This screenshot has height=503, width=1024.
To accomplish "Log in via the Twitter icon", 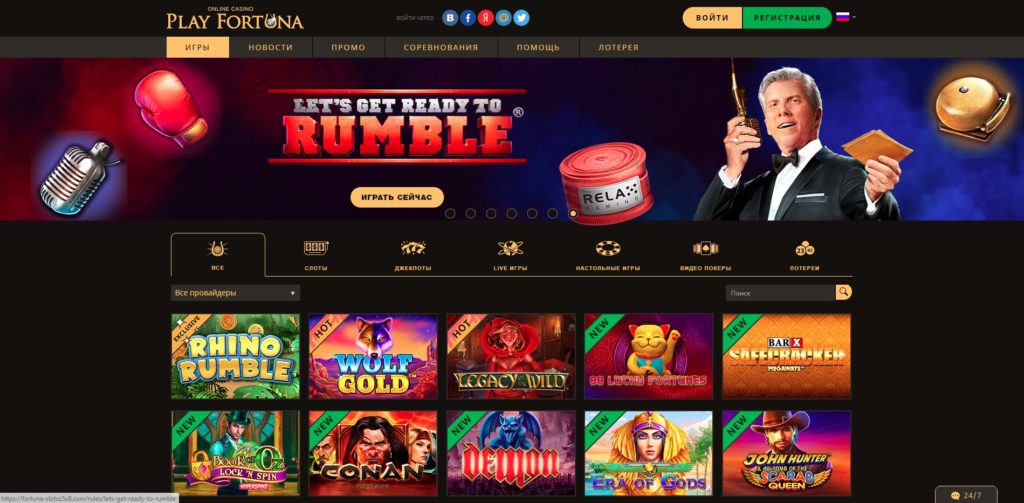I will point(521,18).
